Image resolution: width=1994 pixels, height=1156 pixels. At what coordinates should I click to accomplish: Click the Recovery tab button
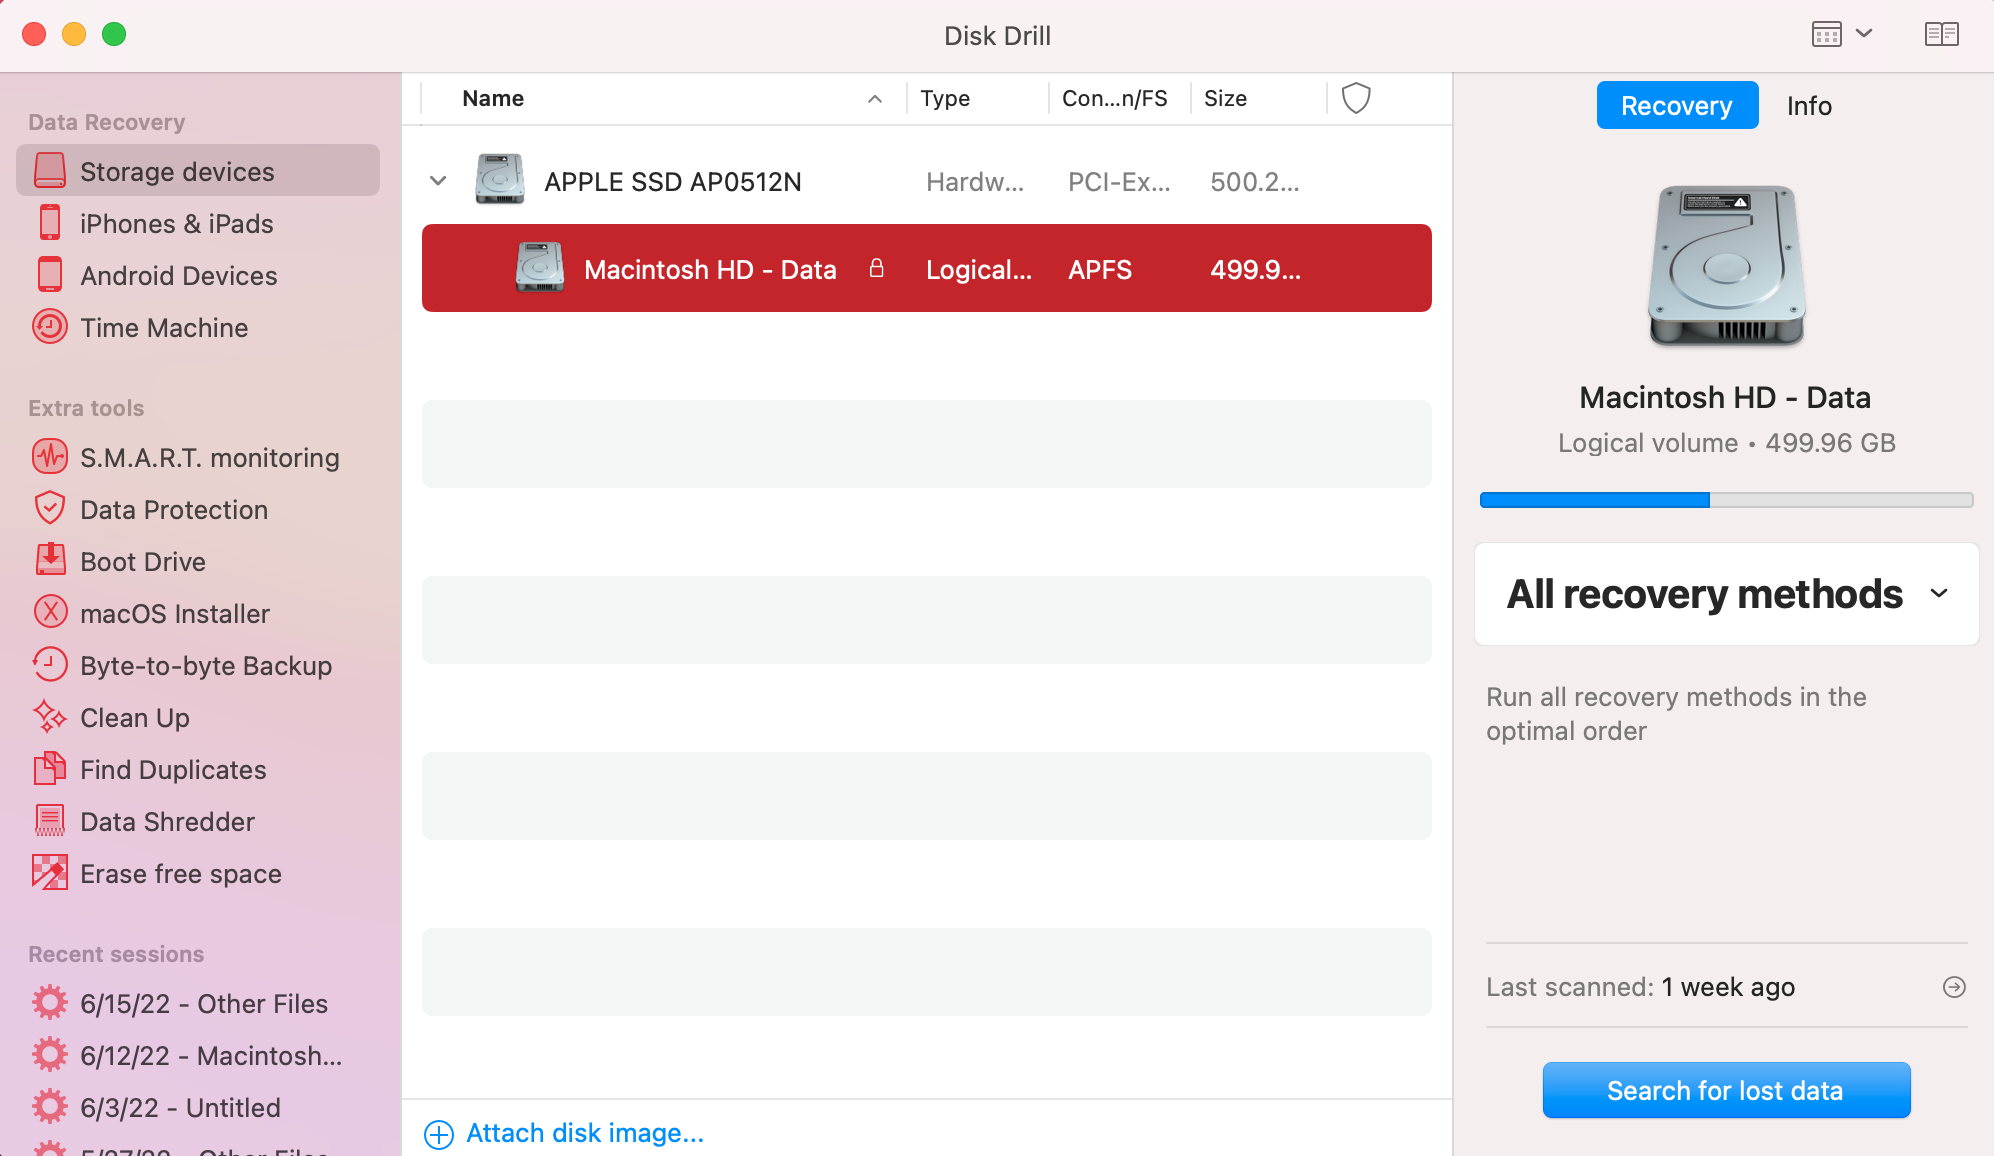click(1675, 105)
